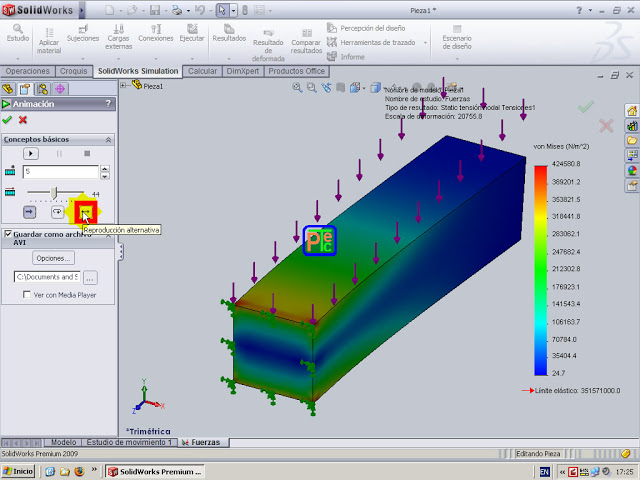Play the animation
Viewport: 640px width, 480px height.
[31, 153]
